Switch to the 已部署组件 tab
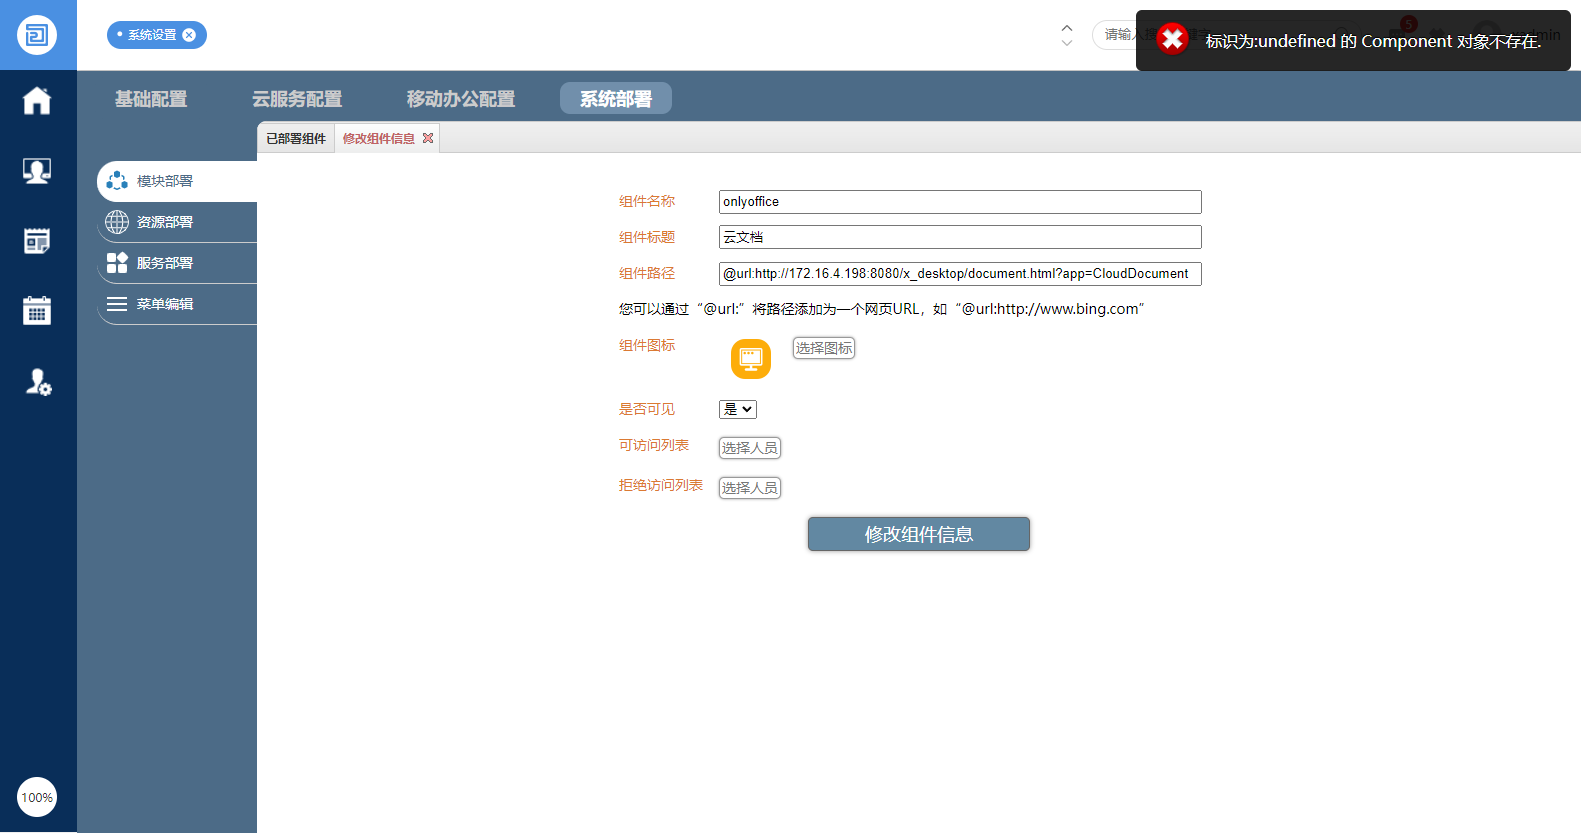 click(x=296, y=138)
